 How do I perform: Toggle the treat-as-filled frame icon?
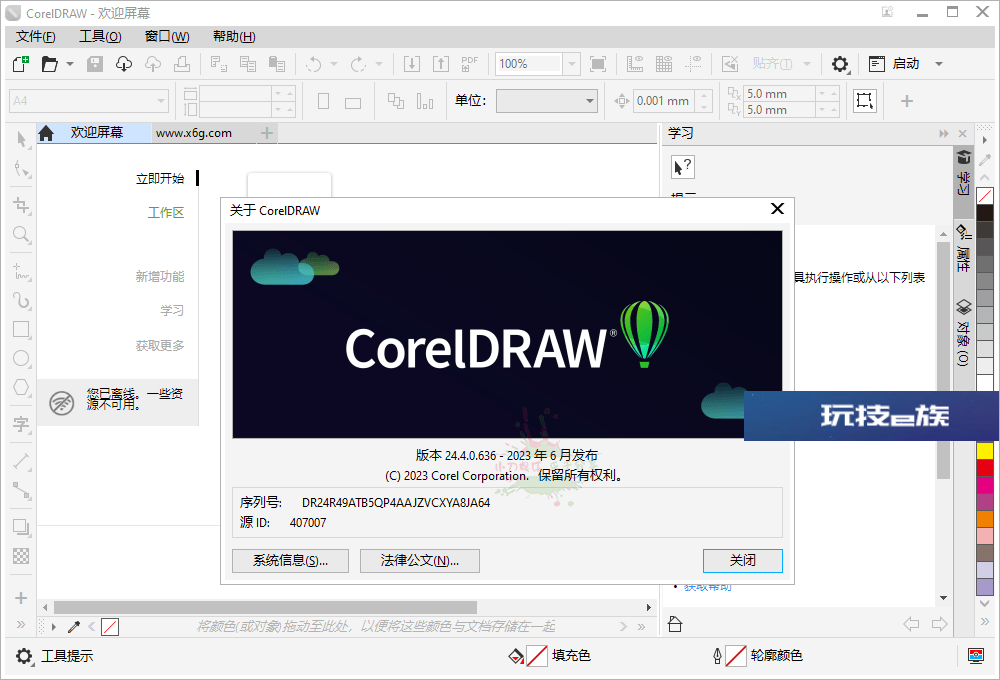[x=865, y=101]
